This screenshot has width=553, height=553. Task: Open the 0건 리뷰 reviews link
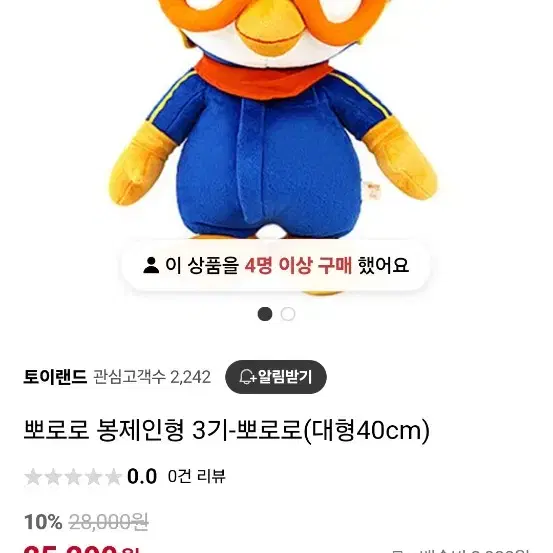196,476
